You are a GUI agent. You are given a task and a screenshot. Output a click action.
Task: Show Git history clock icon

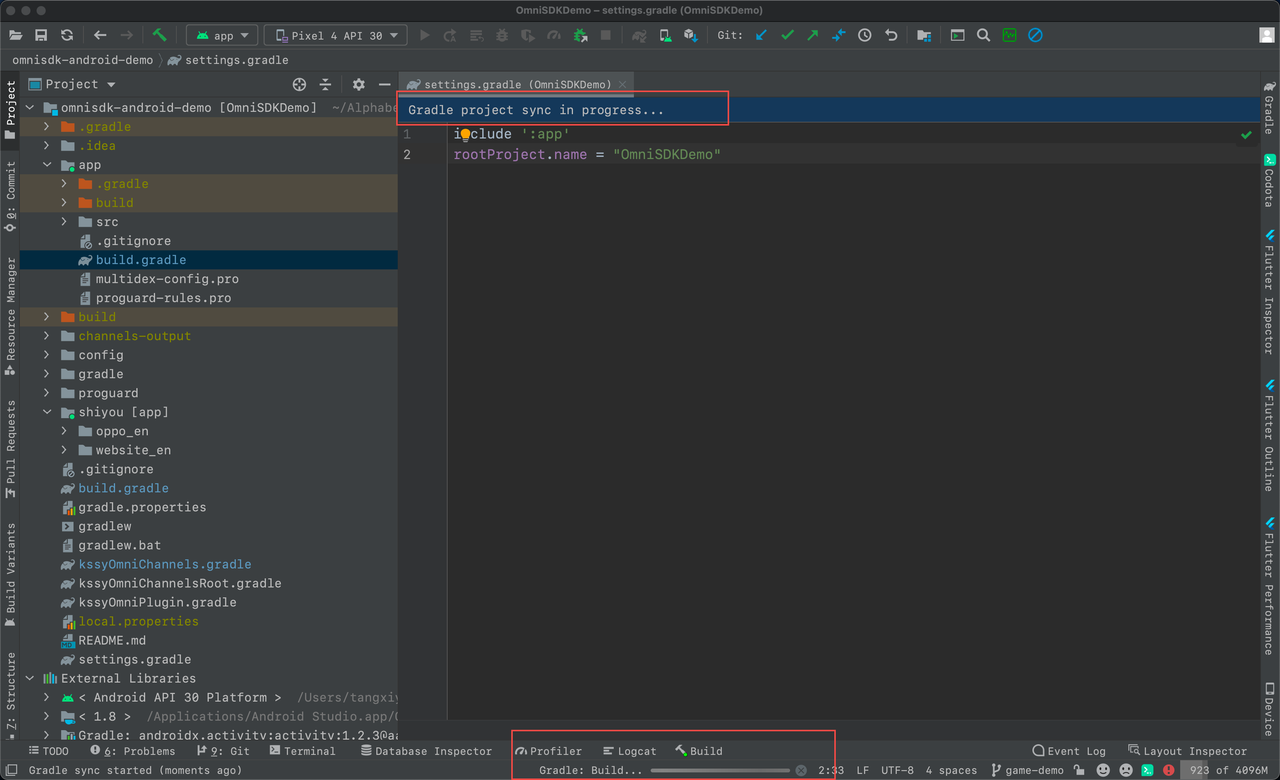[x=865, y=35]
